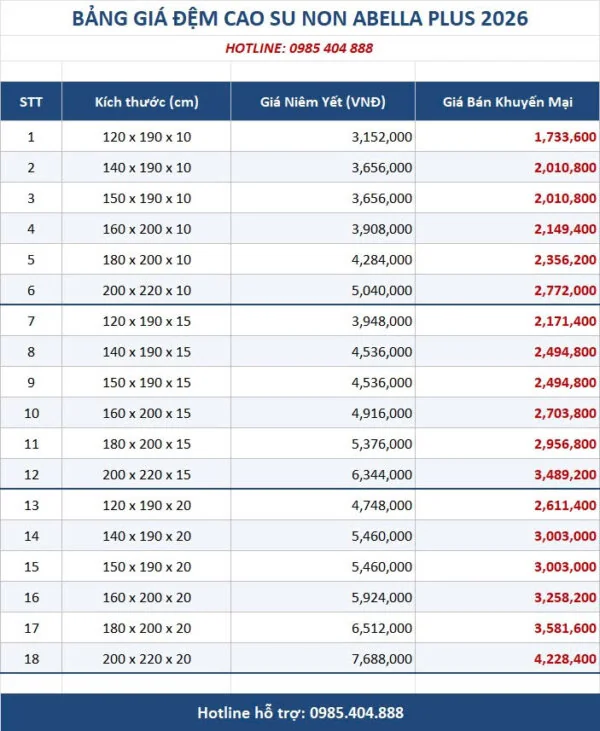Select row number 13 cell
The height and width of the screenshot is (731, 600).
click(x=31, y=505)
